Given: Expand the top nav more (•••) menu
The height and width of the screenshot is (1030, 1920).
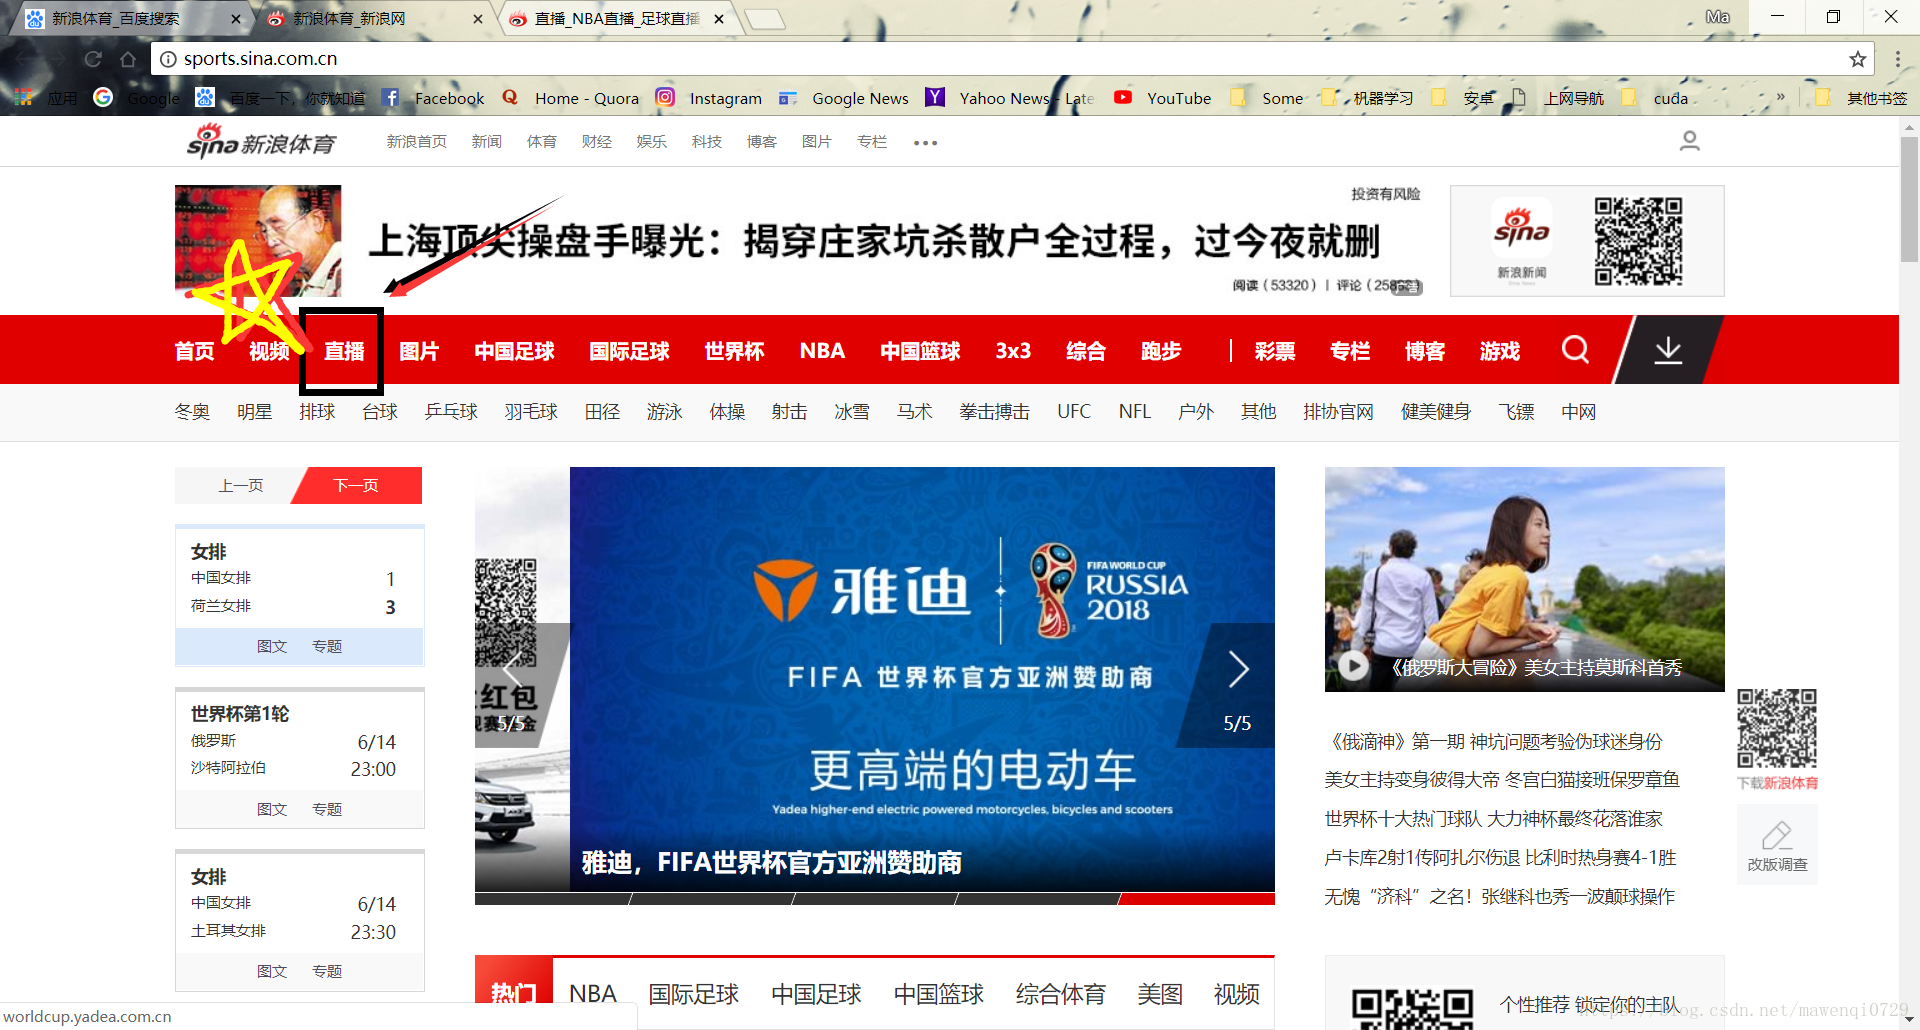Looking at the screenshot, I should 926,143.
